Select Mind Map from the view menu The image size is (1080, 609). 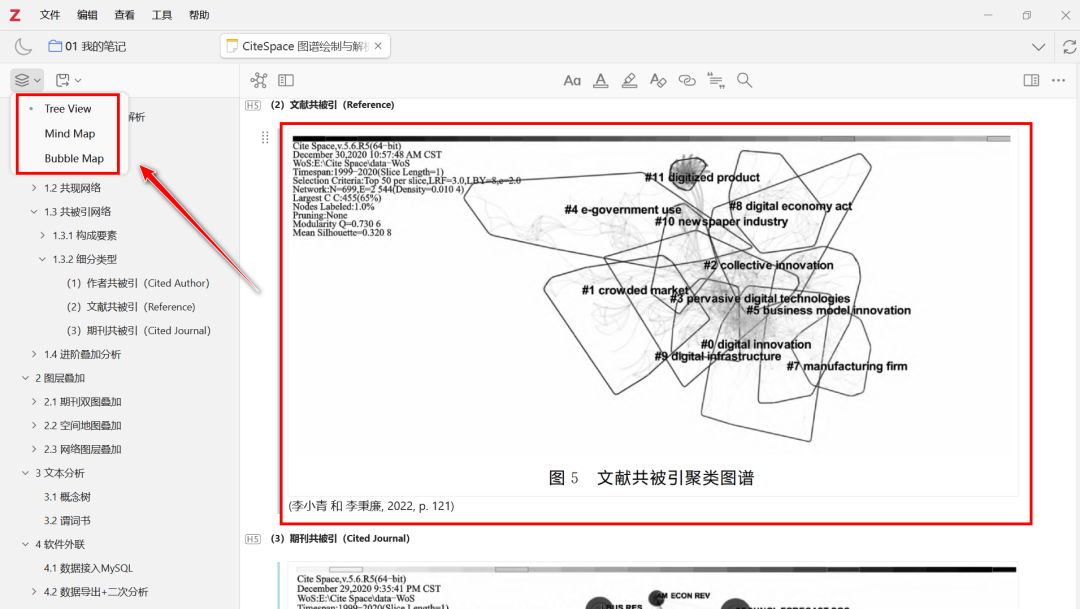point(70,133)
